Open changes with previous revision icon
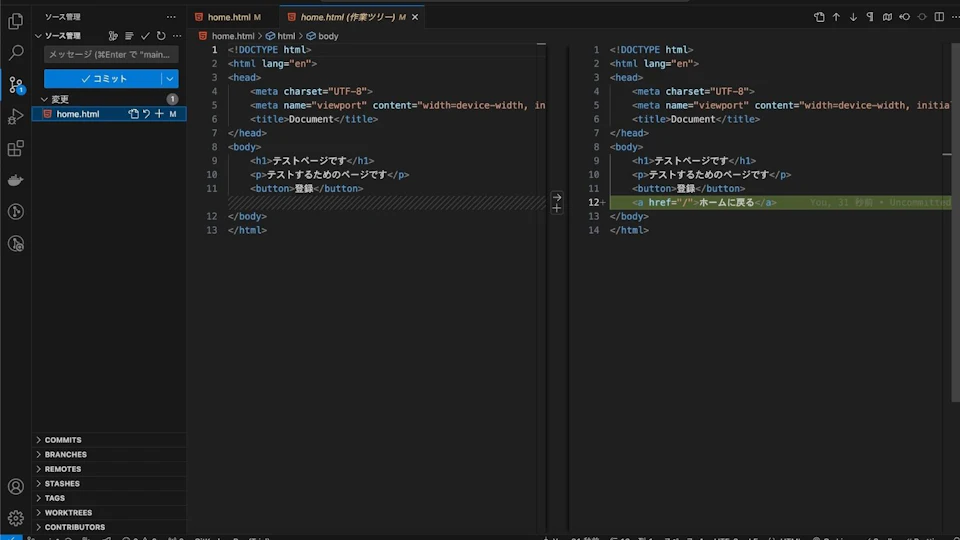Viewport: 960px width, 540px height. [904, 17]
